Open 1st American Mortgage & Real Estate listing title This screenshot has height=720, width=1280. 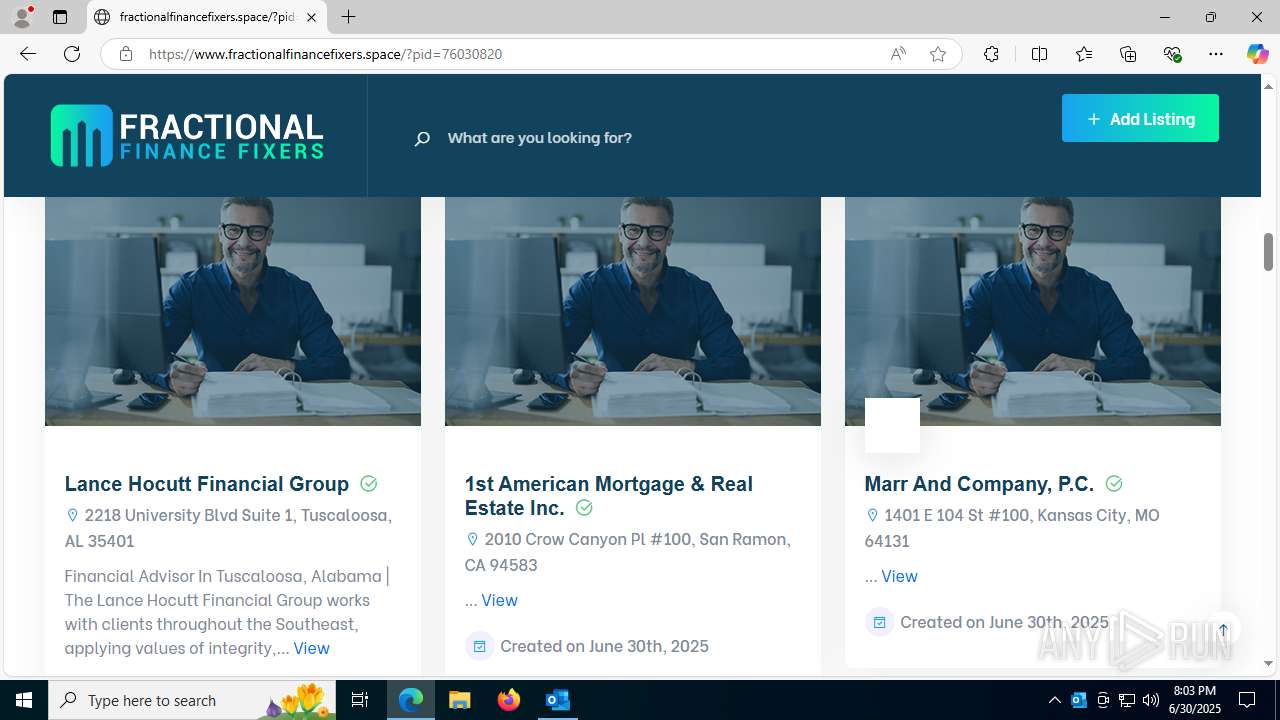pyautogui.click(x=608, y=496)
